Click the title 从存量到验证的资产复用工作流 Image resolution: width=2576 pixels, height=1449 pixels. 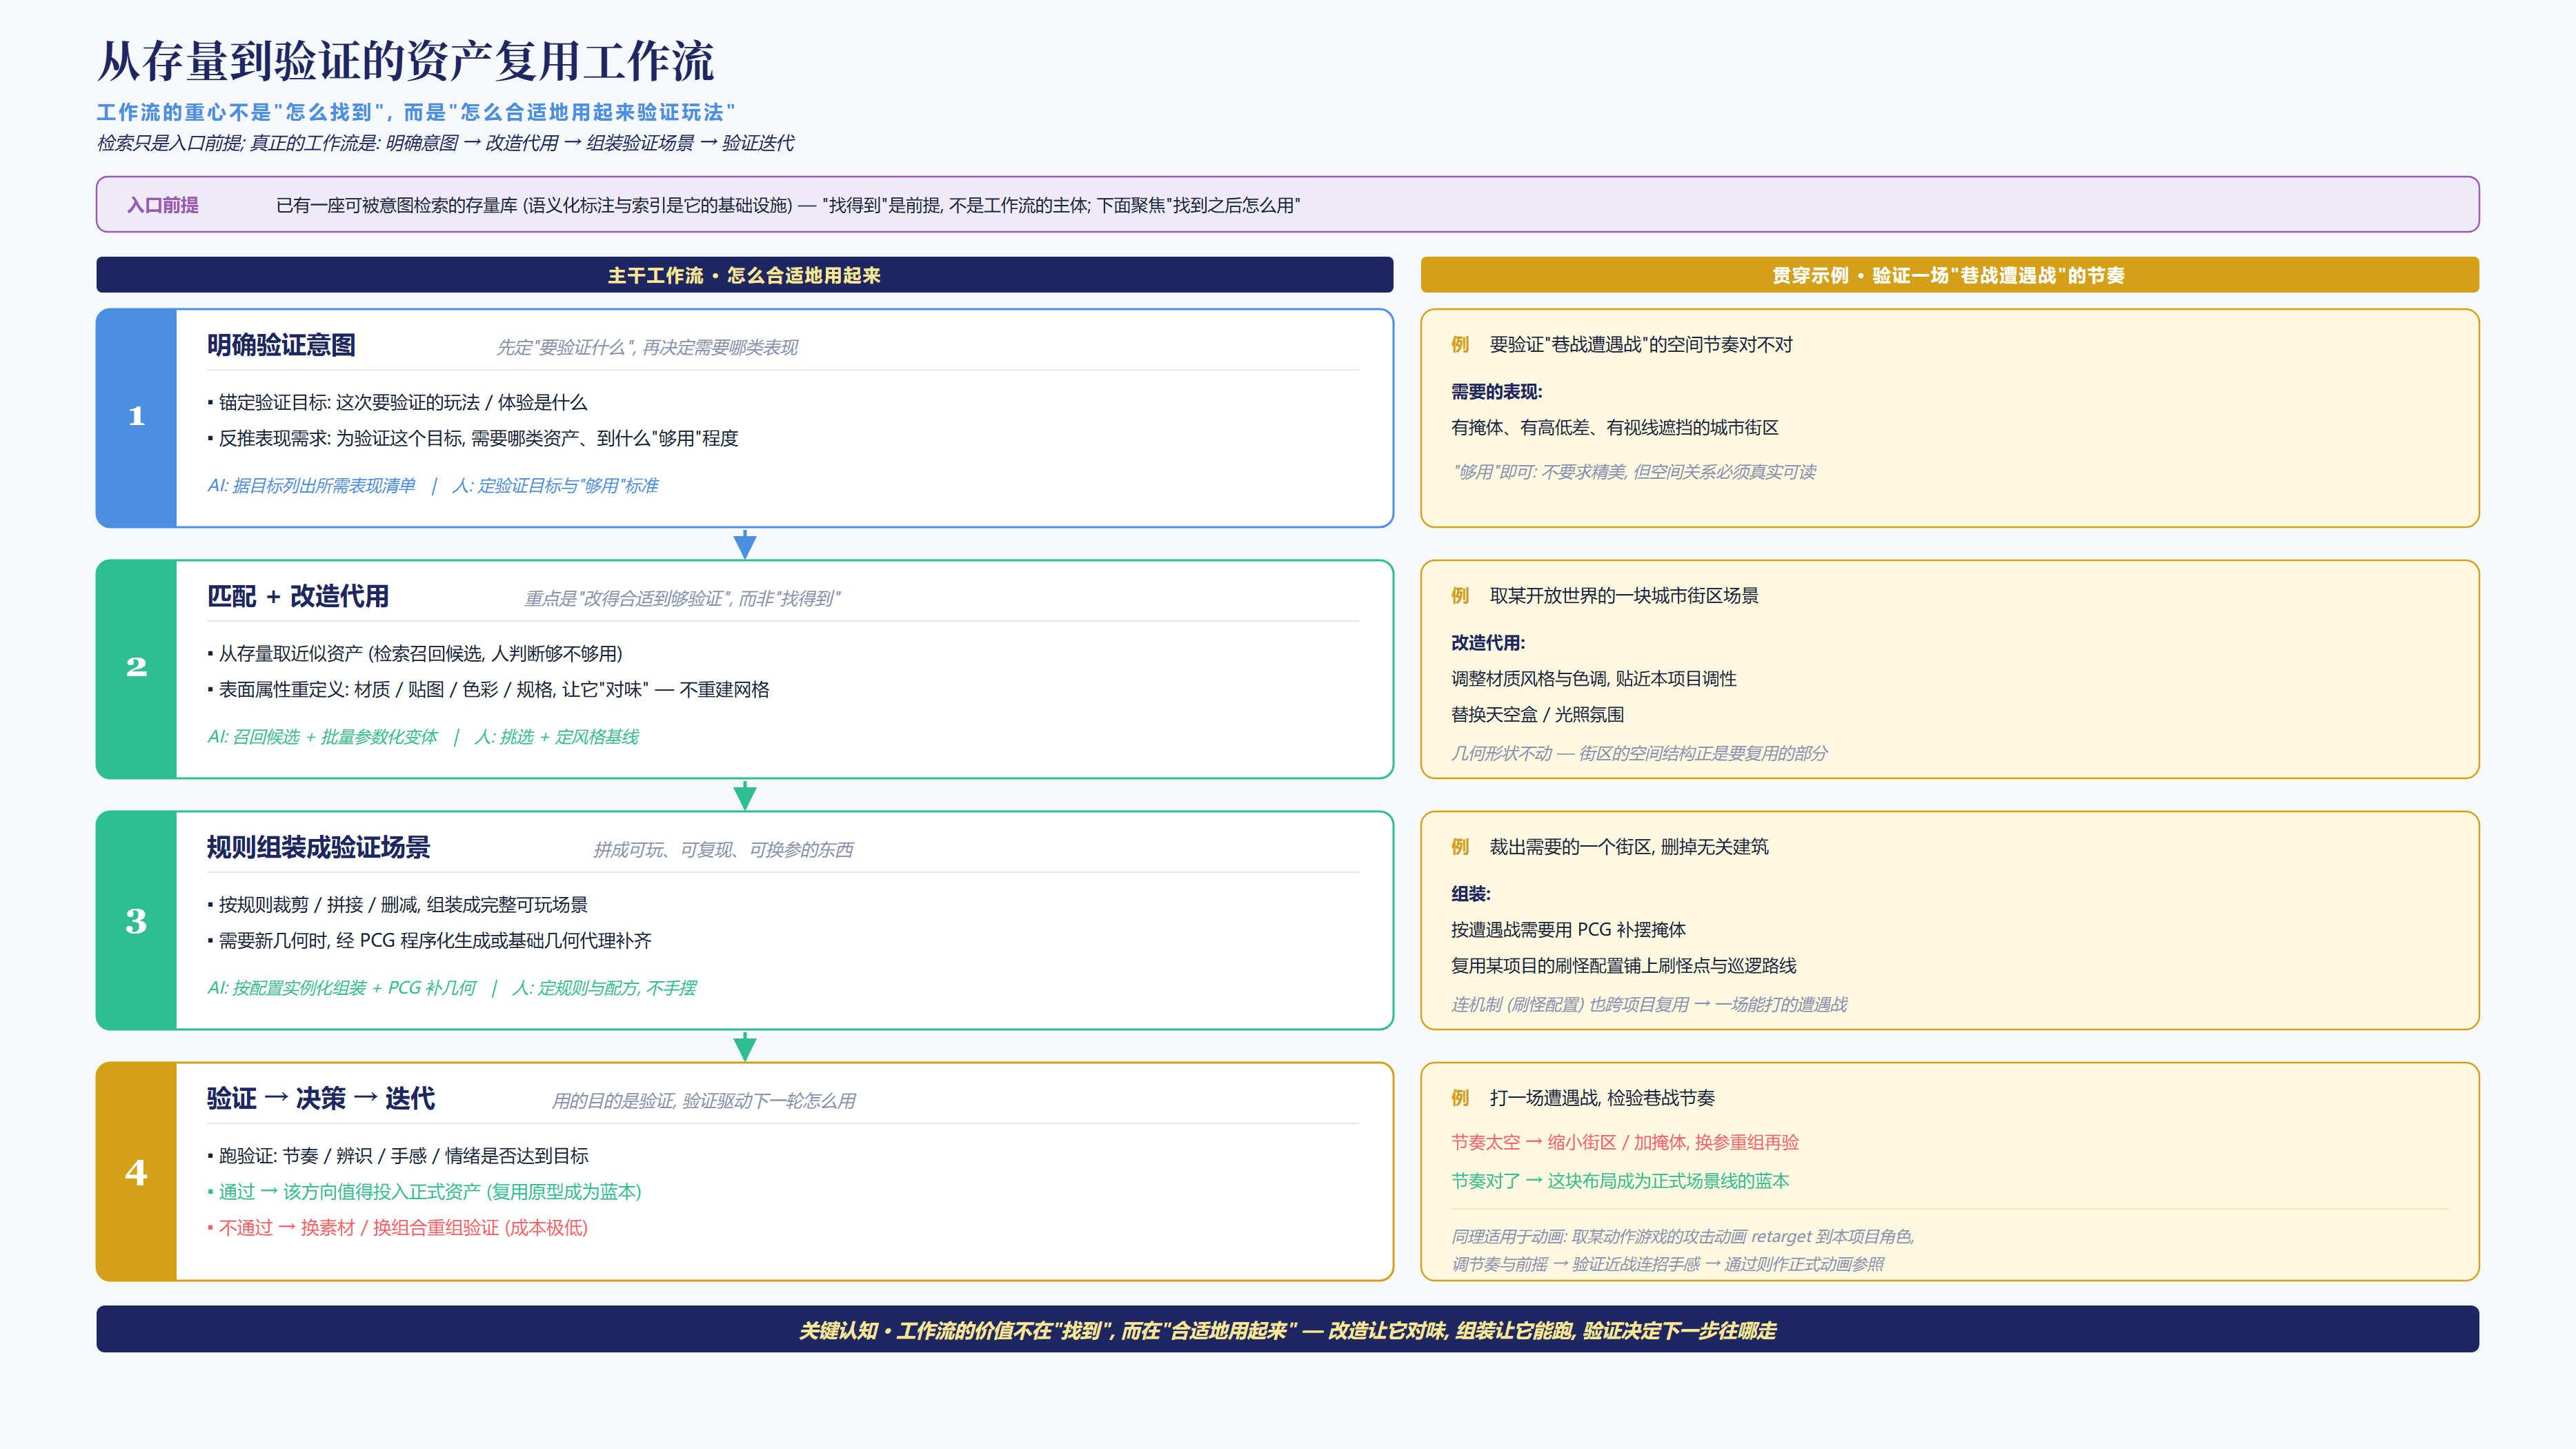[405, 61]
